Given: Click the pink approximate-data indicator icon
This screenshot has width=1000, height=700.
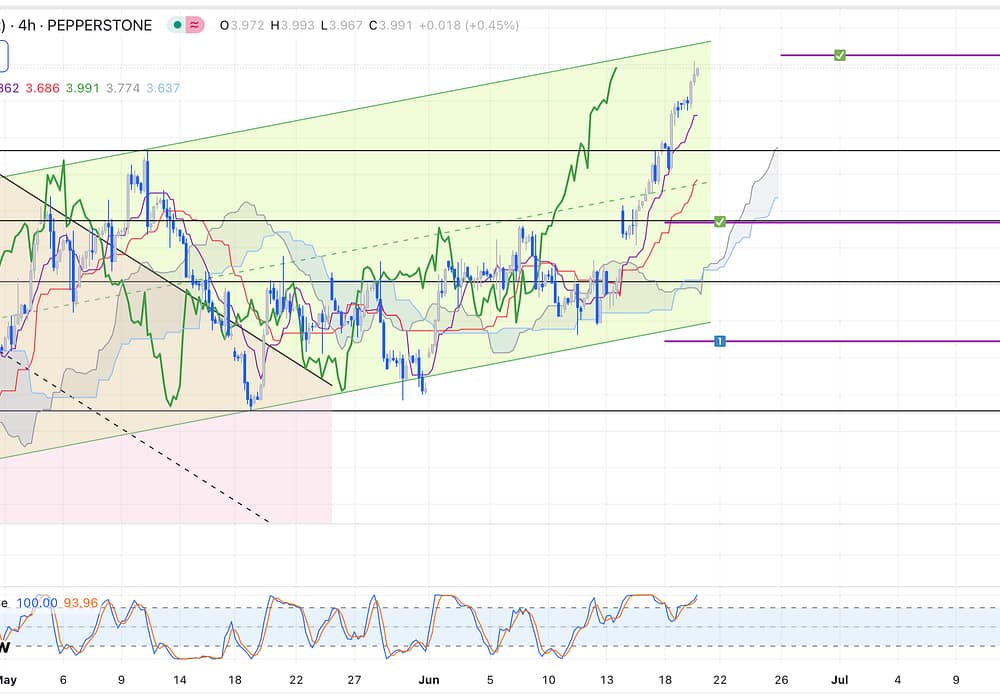Looking at the screenshot, I should click(195, 25).
